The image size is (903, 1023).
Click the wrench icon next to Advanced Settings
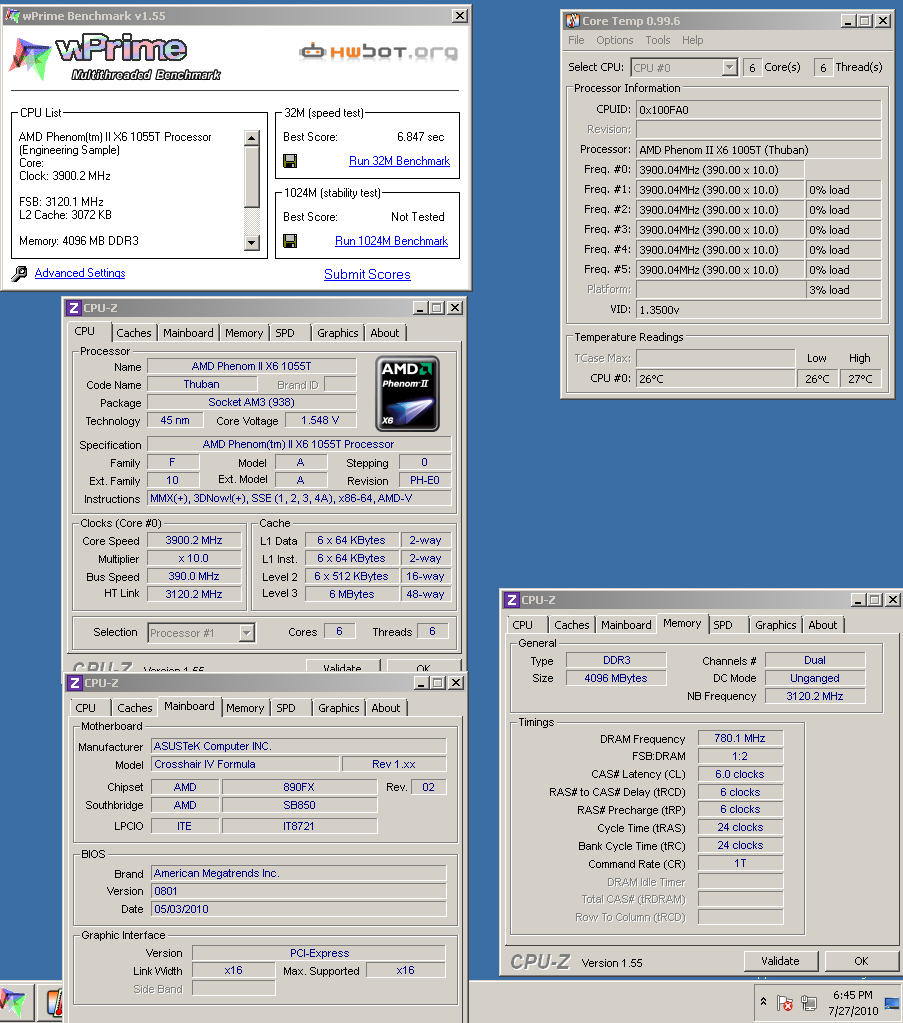pyautogui.click(x=20, y=273)
